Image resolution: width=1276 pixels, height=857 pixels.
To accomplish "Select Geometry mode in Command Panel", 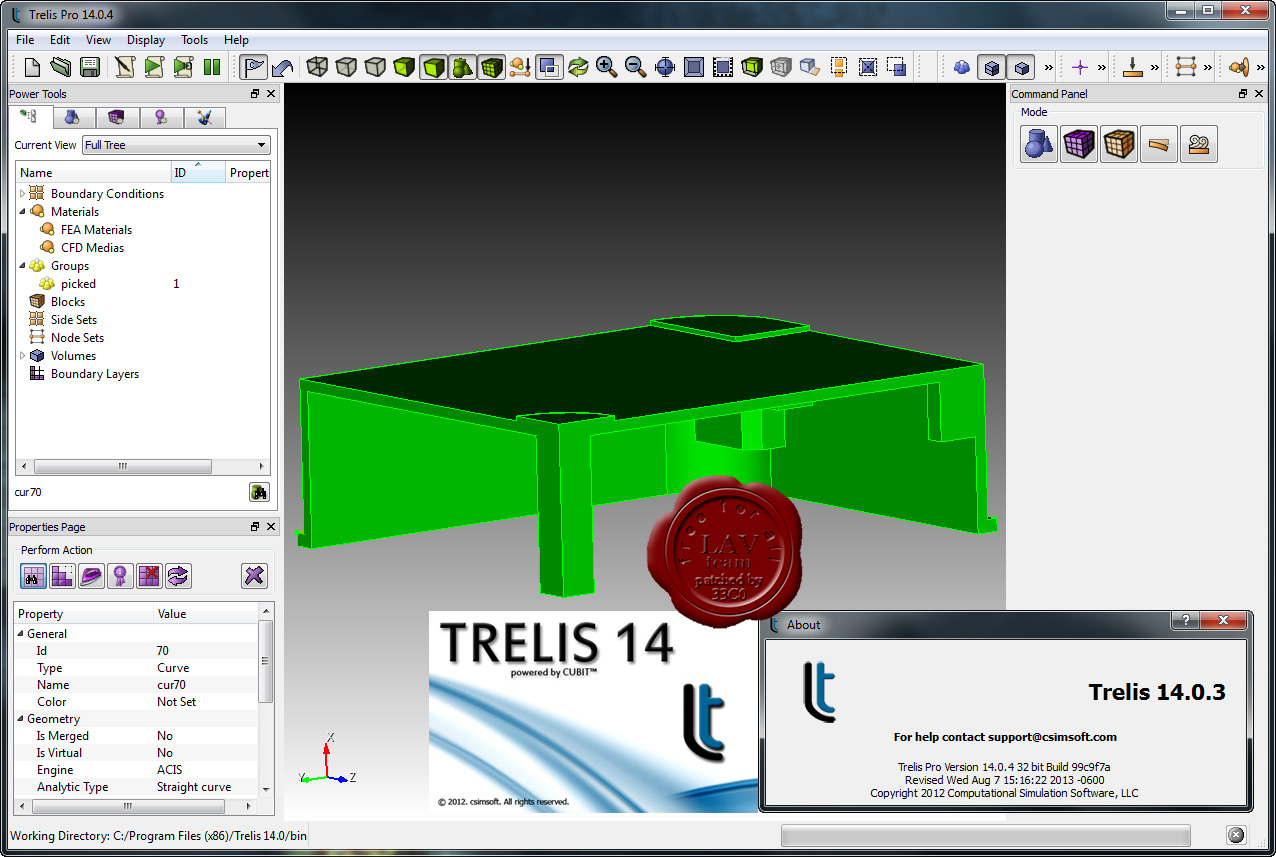I will [x=1039, y=145].
